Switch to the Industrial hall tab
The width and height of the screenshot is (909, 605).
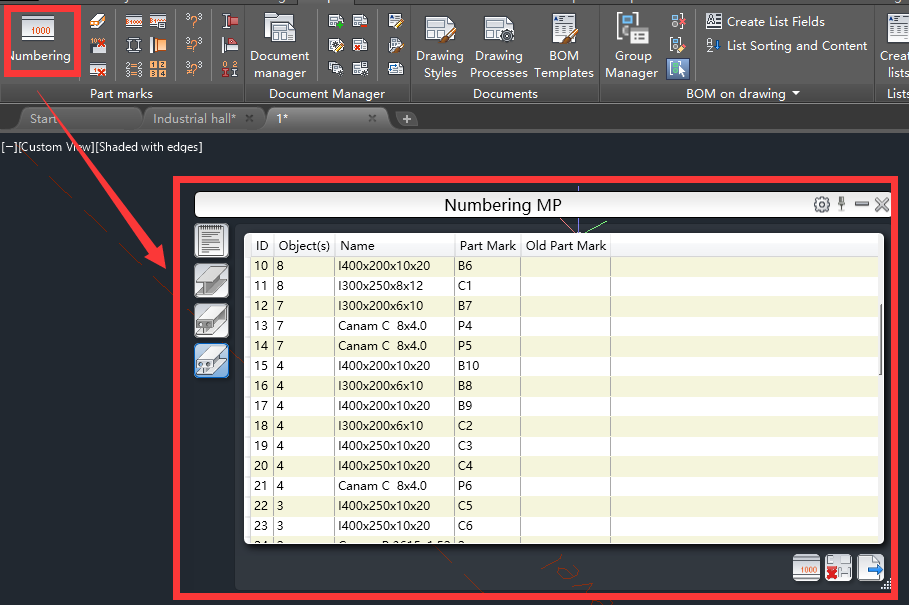196,117
